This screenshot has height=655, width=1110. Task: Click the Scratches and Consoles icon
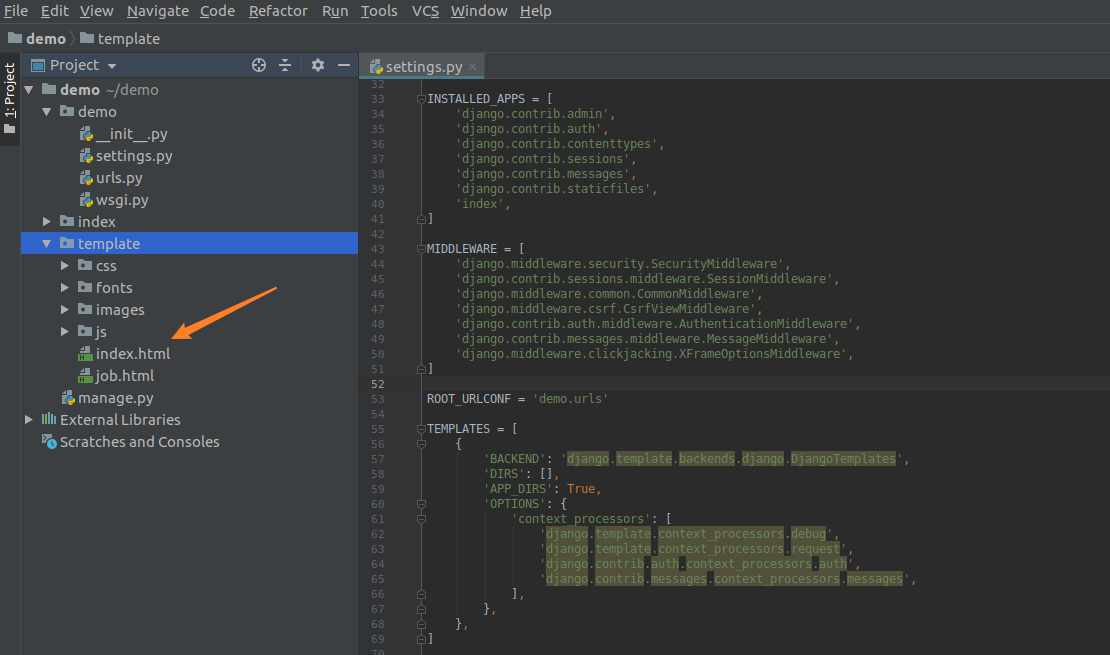point(49,441)
